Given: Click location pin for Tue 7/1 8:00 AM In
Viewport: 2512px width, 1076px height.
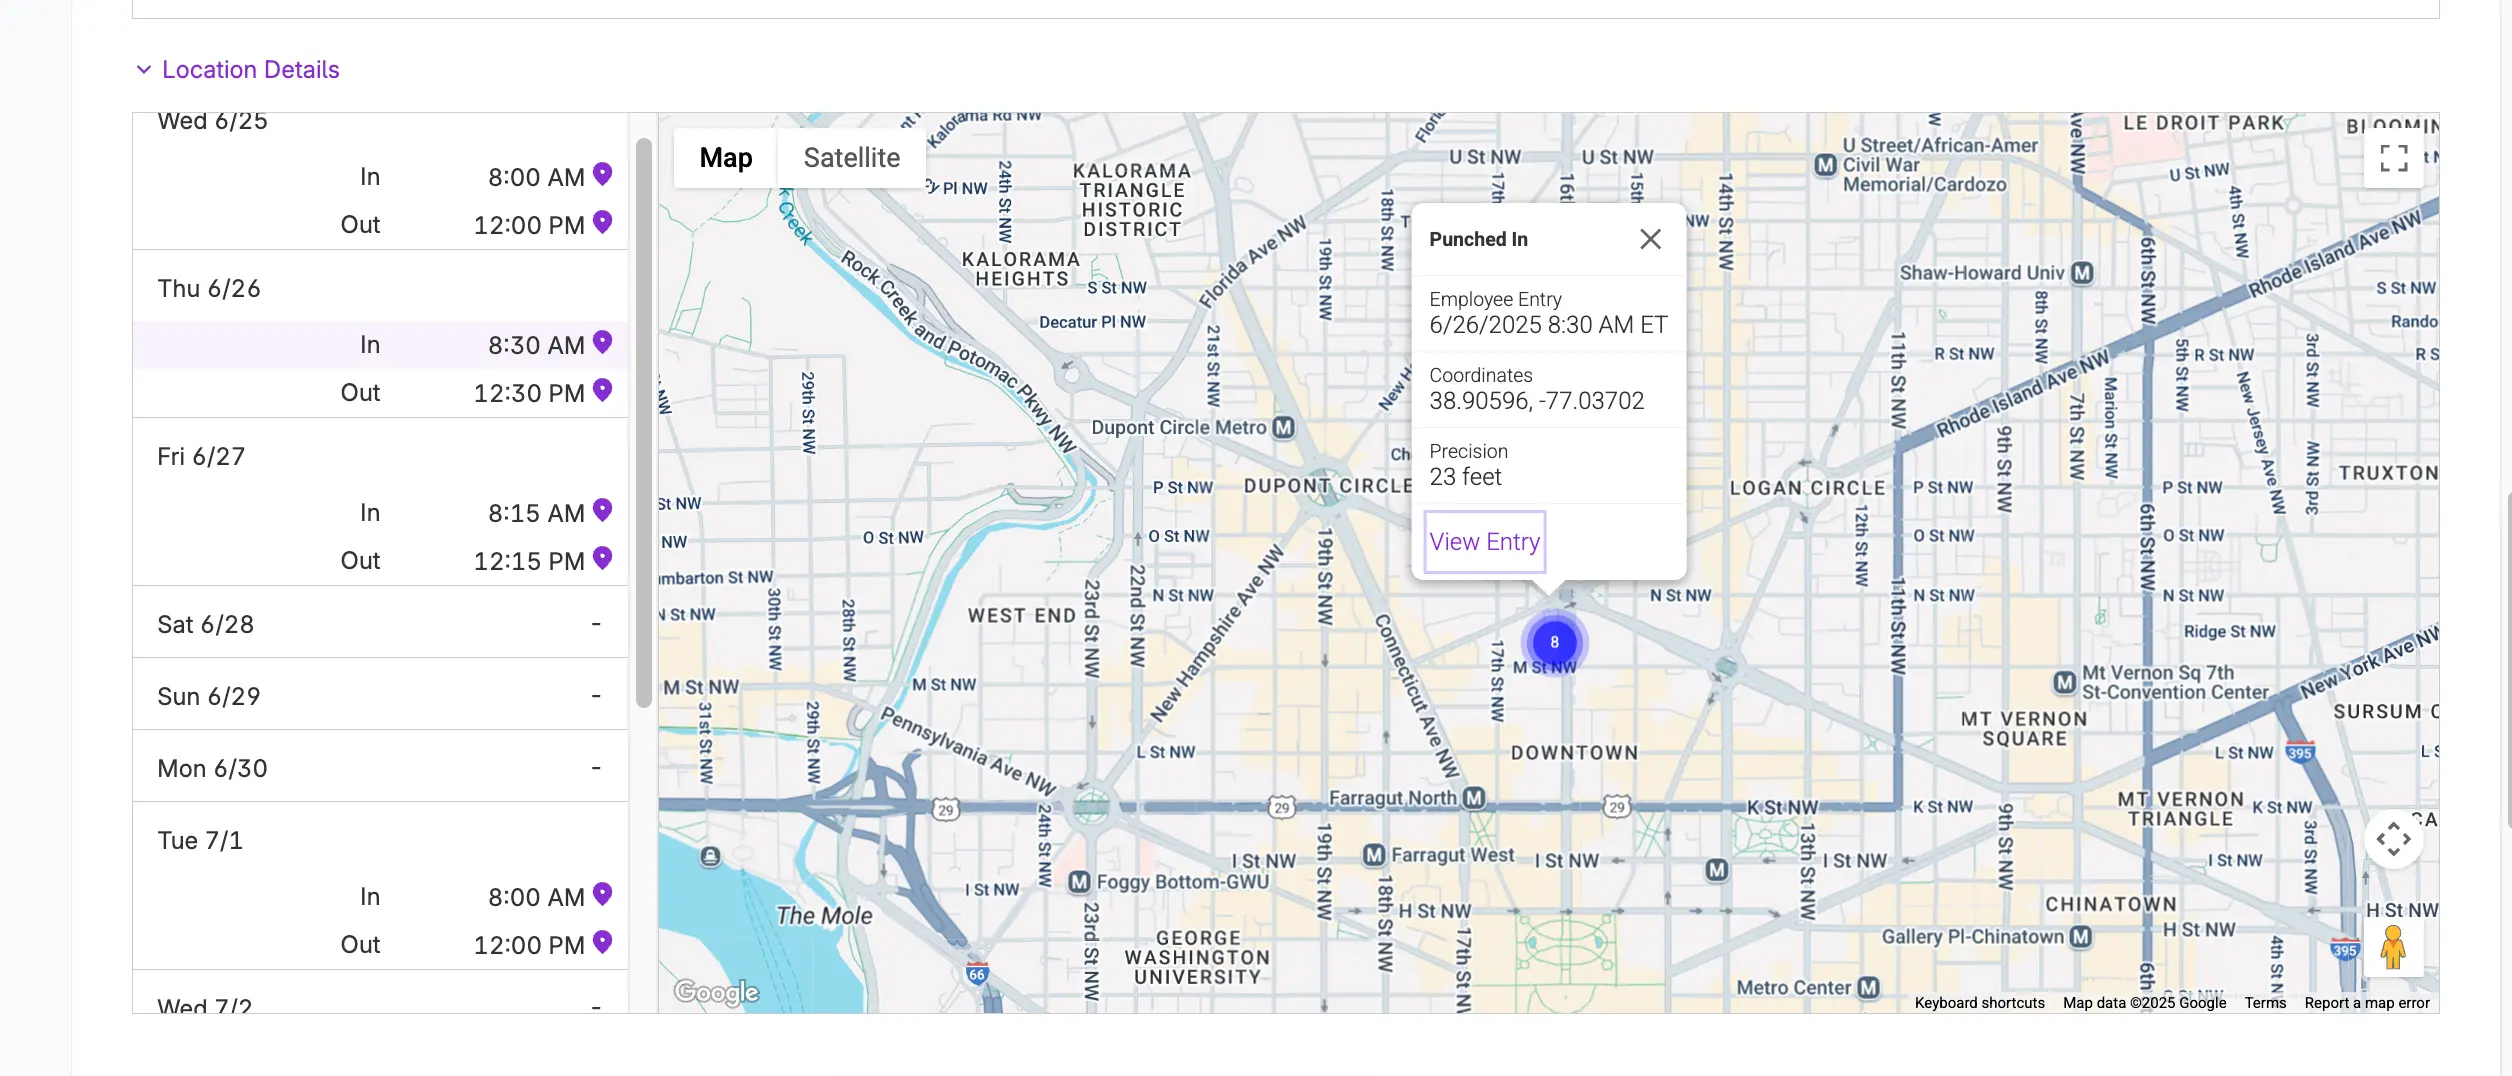Looking at the screenshot, I should (602, 895).
